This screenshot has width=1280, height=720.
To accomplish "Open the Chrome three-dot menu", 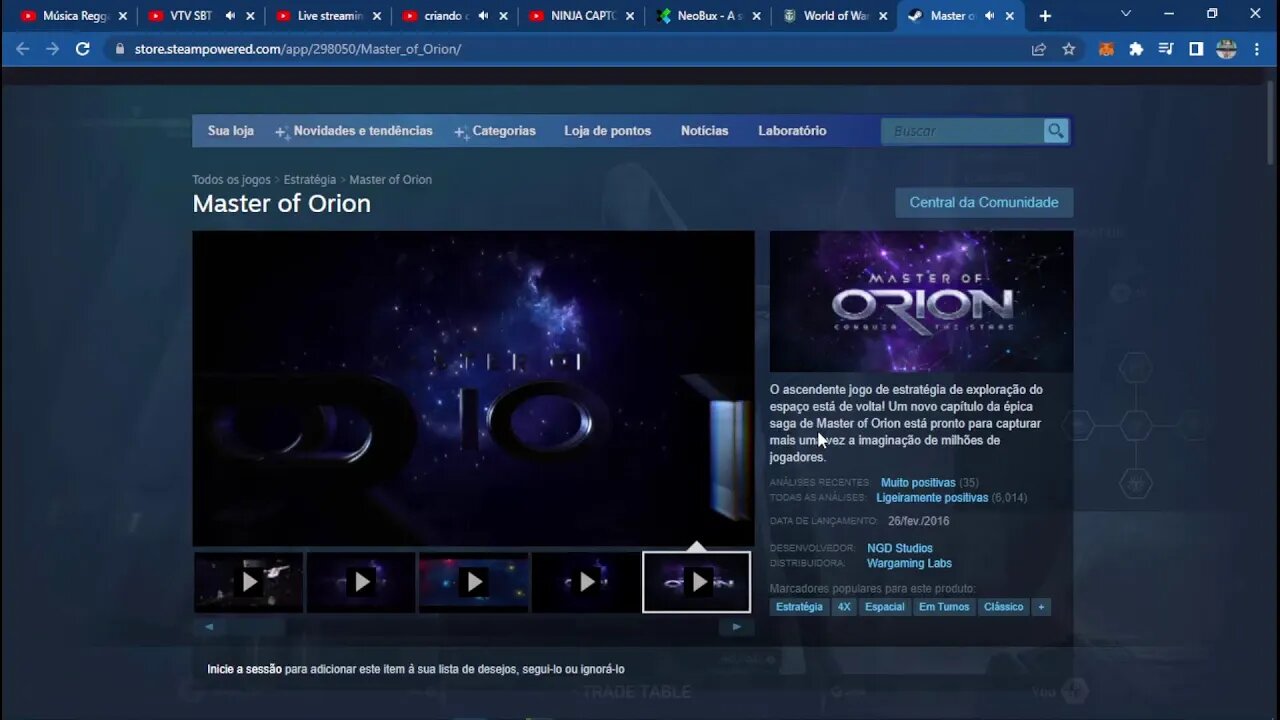I will click(x=1257, y=49).
